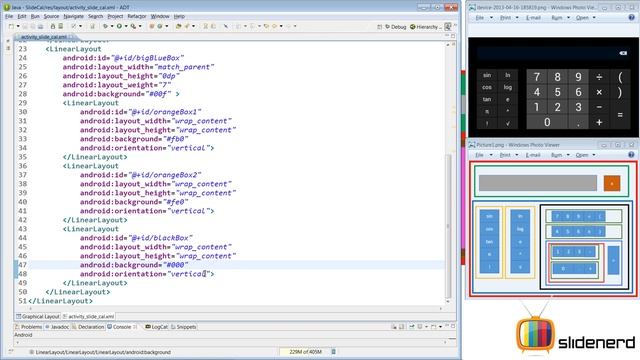Viewport: 640px width, 360px height.
Task: Open the Android Virtual Device Manager icon
Action: tap(60, 27)
